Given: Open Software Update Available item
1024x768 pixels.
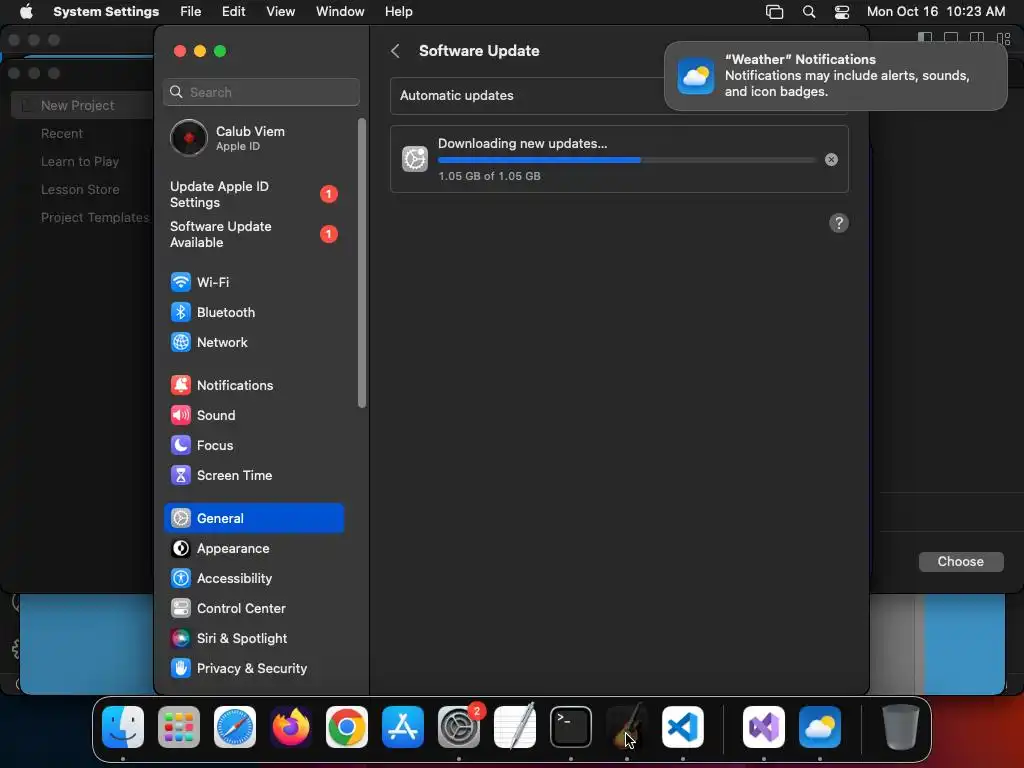Looking at the screenshot, I should (x=253, y=234).
